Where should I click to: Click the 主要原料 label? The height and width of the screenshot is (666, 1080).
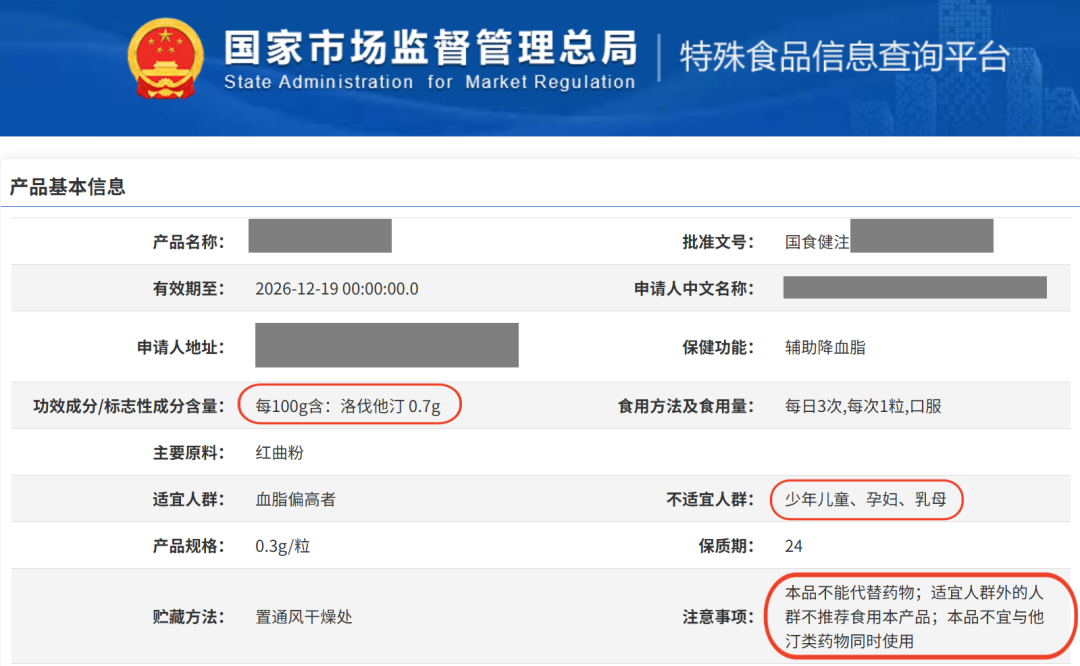click(x=188, y=452)
